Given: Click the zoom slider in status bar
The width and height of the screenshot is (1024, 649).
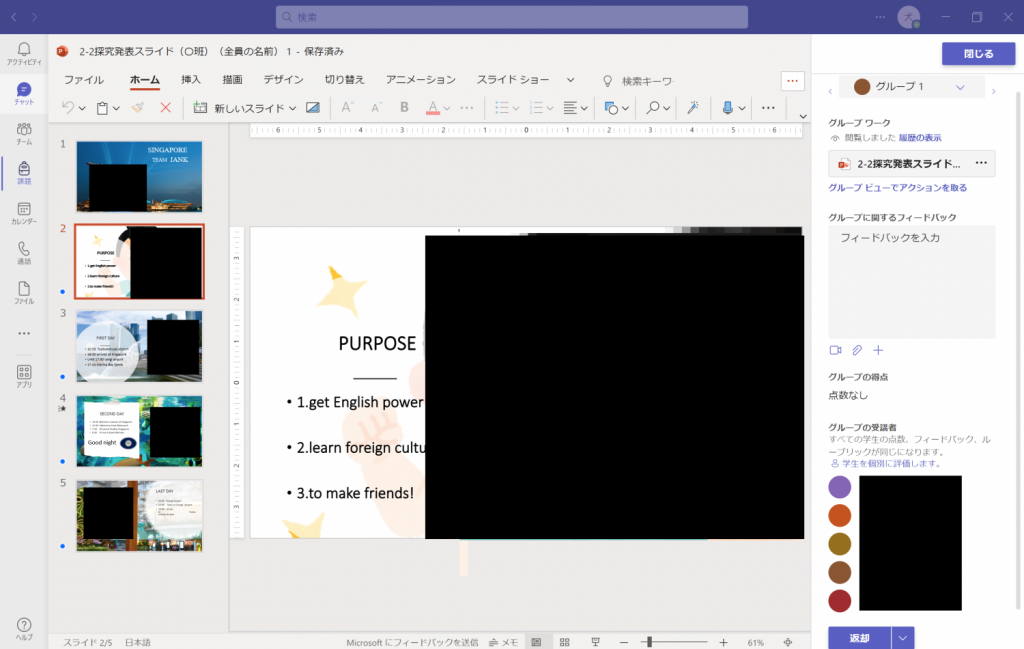Looking at the screenshot, I should pos(648,642).
